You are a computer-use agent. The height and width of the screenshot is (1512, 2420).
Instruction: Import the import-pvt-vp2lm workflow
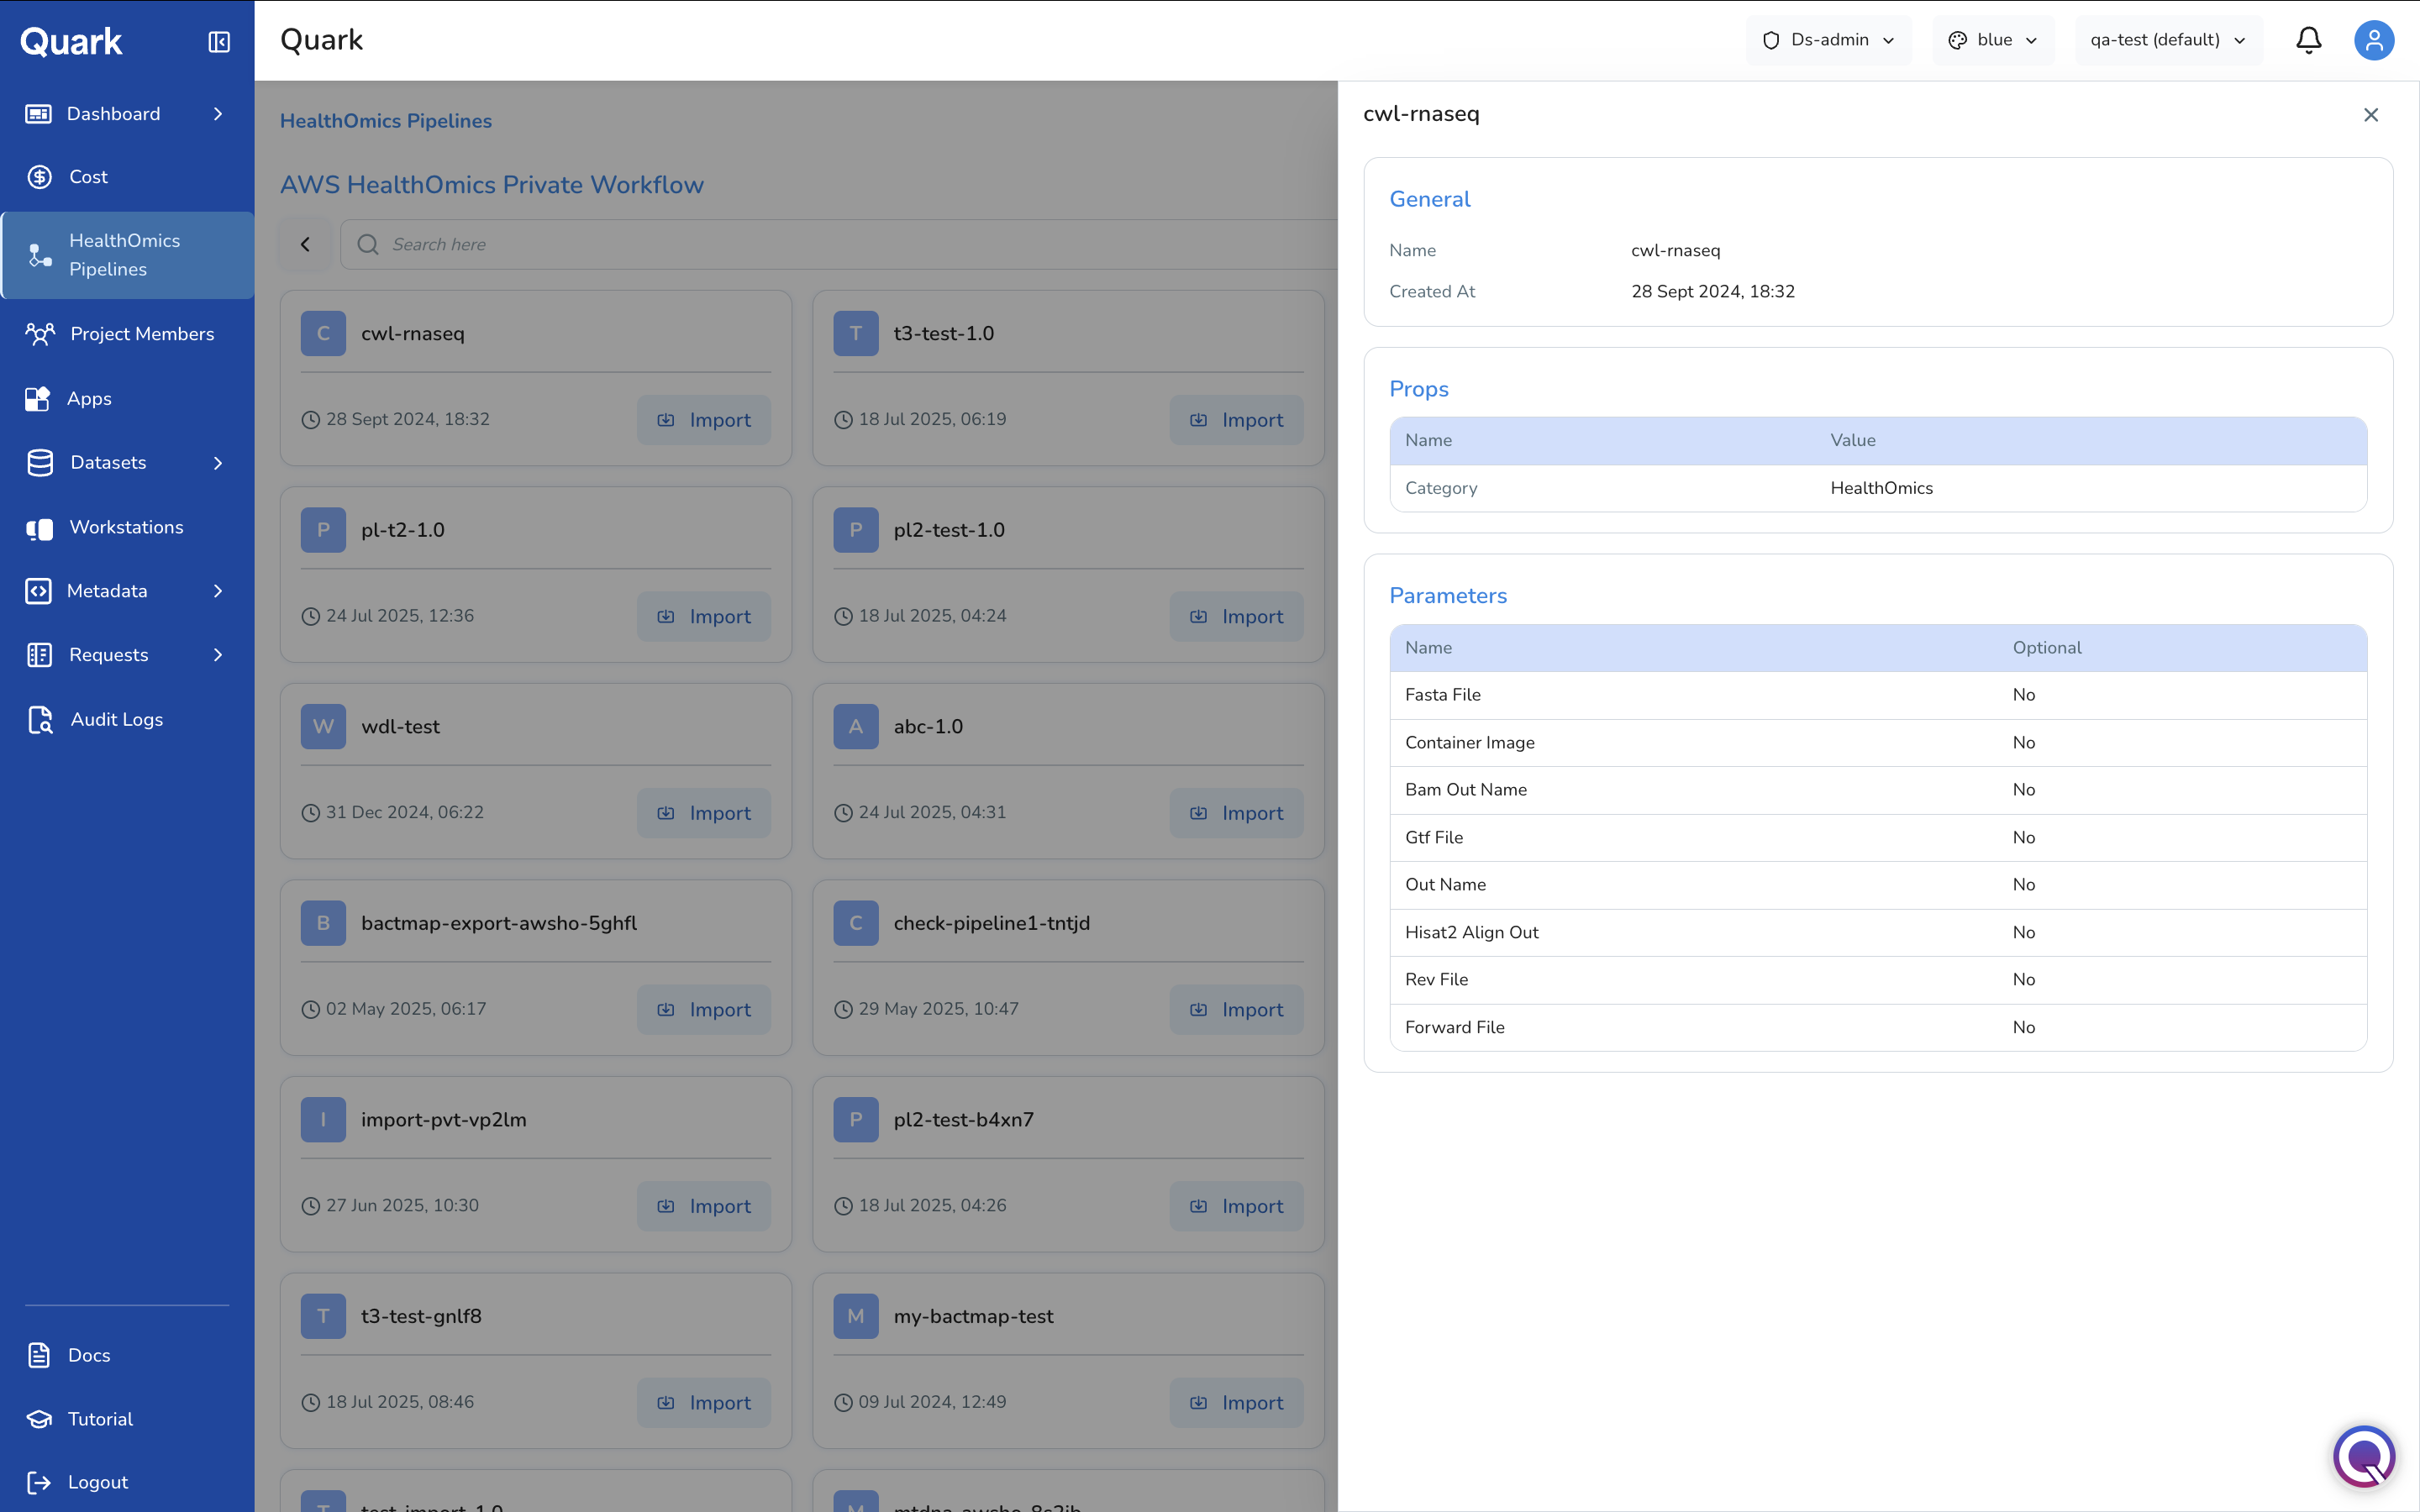coord(704,1206)
